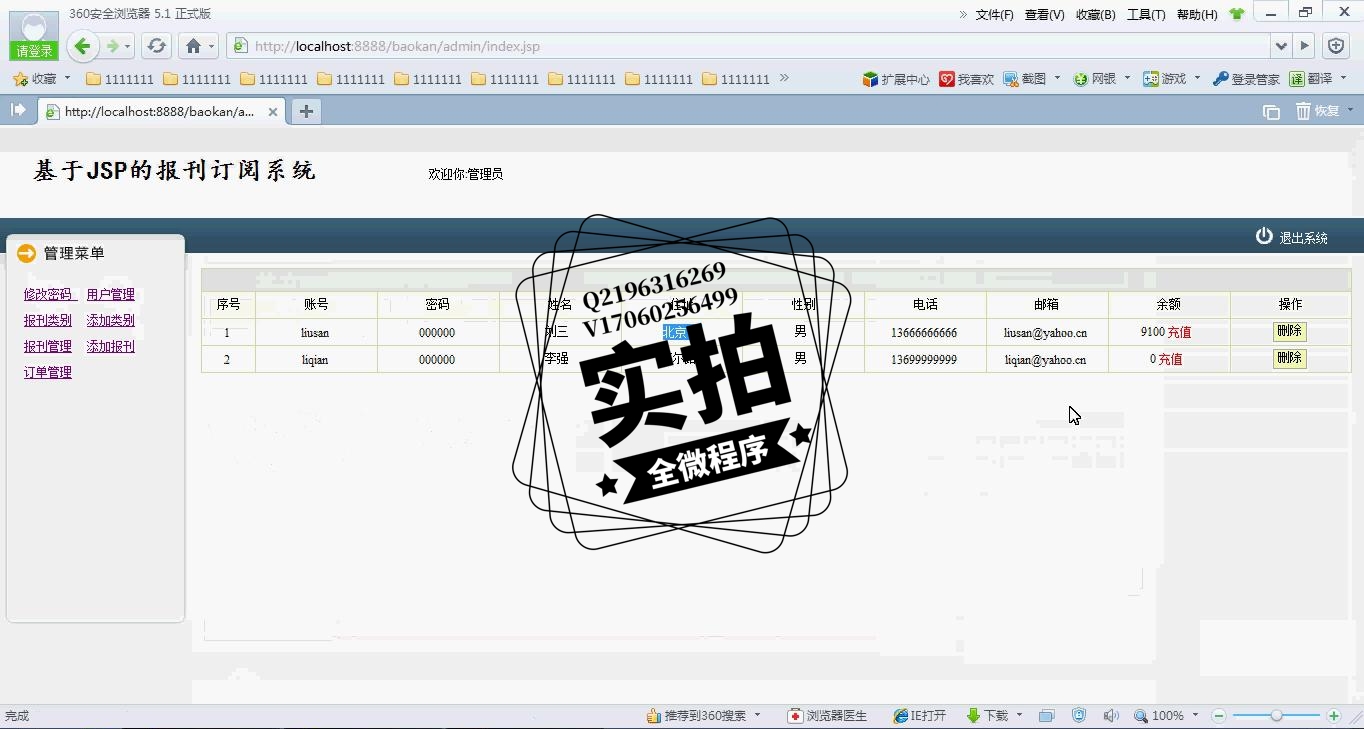Open 帮助(H) menu
The image size is (1364, 729).
tap(1197, 14)
